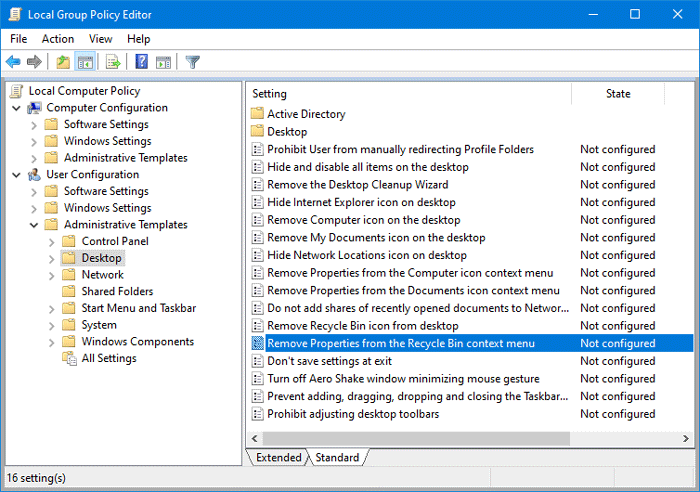
Task: Expand the Network tree node
Action: coord(51,276)
